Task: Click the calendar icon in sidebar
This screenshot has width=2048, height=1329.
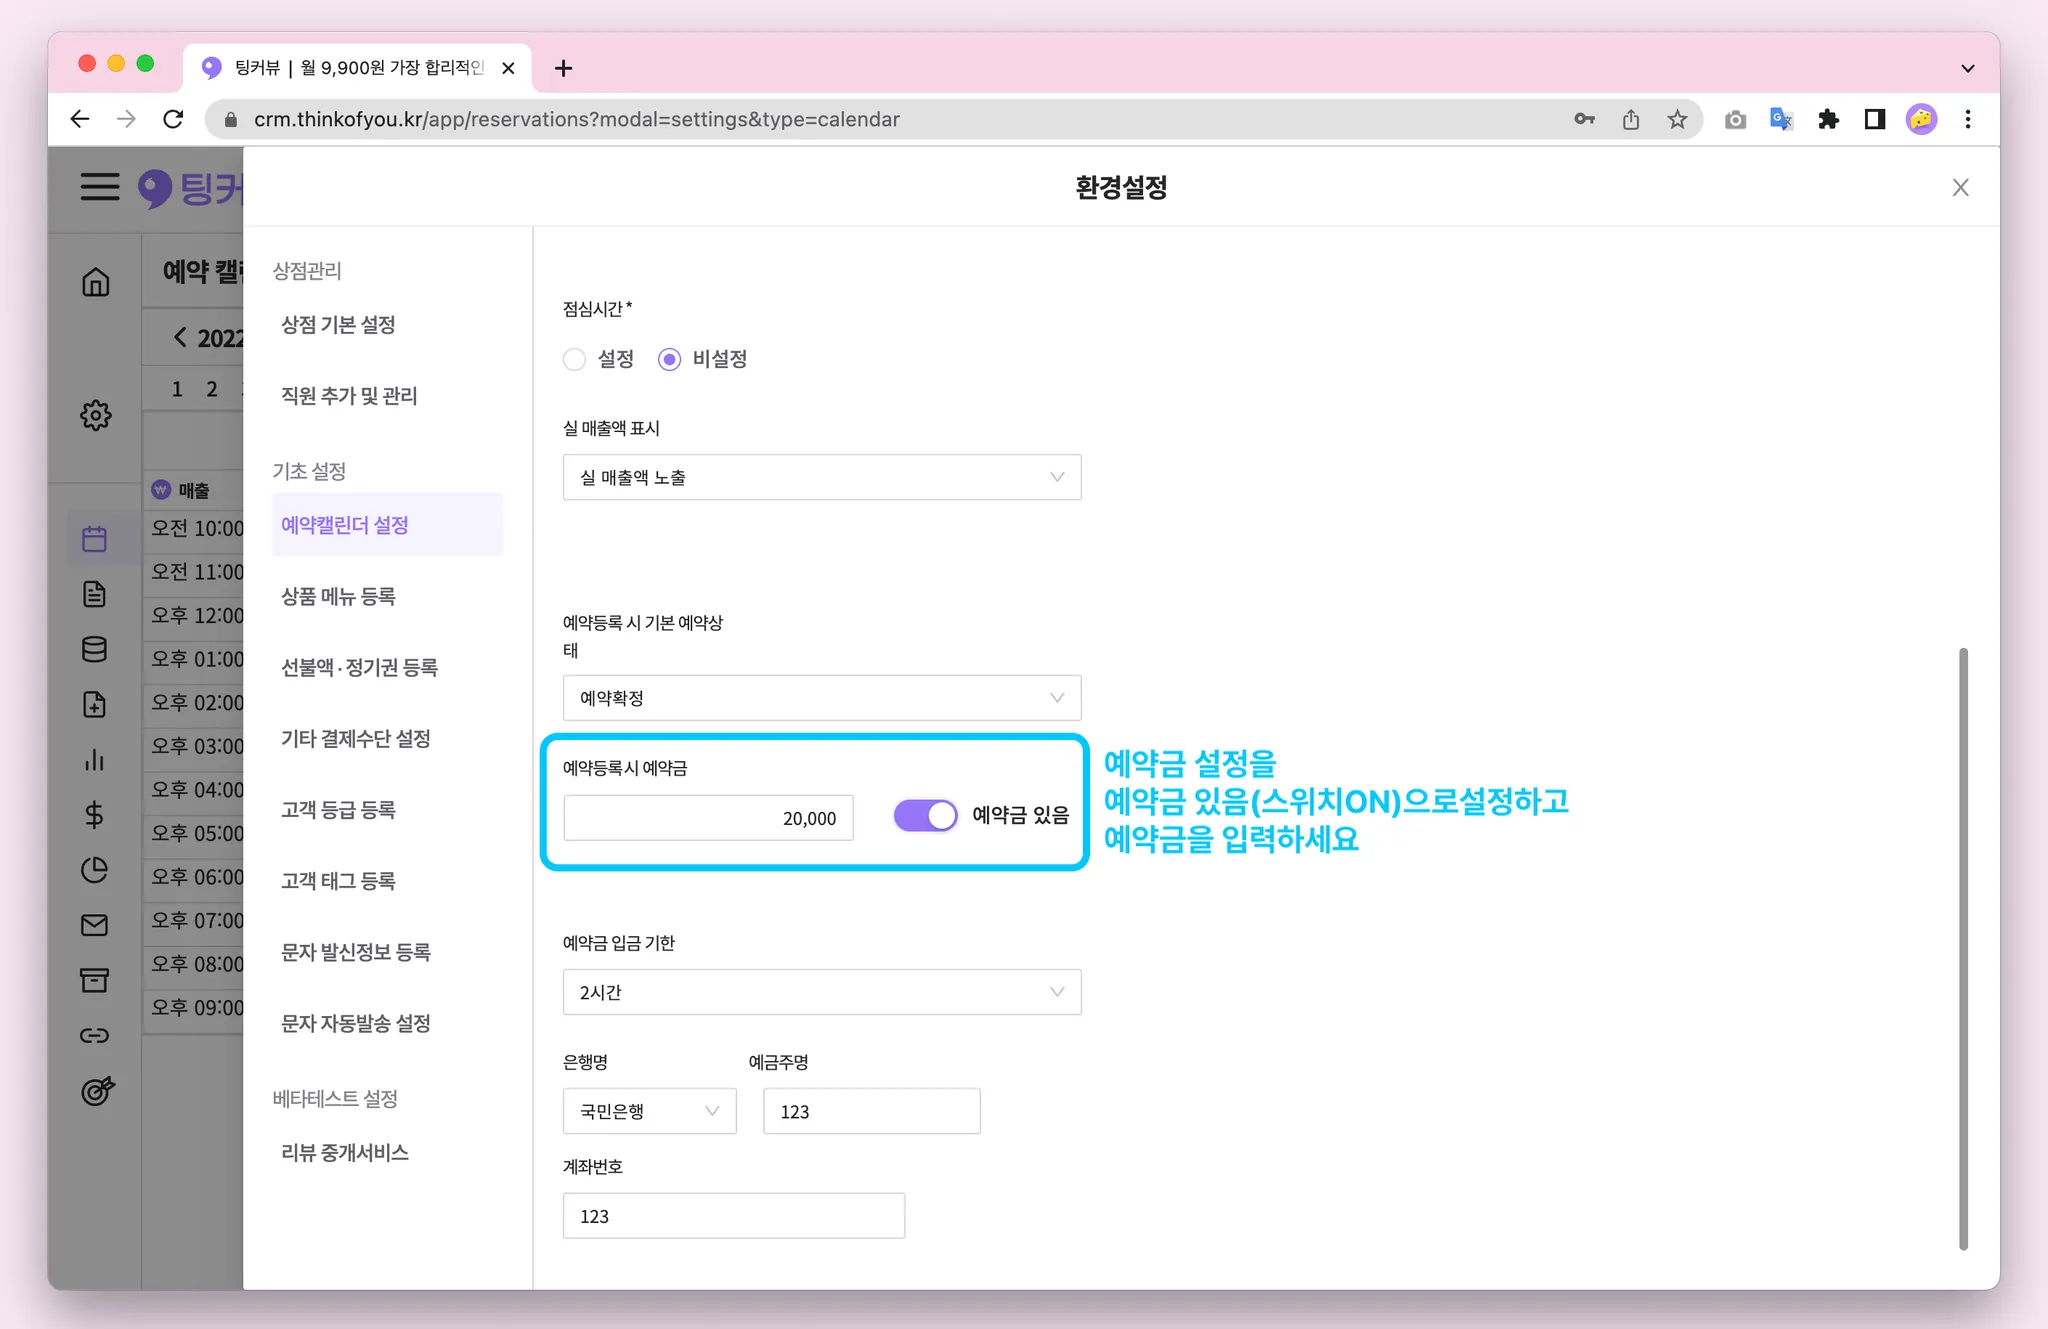Action: (x=95, y=539)
